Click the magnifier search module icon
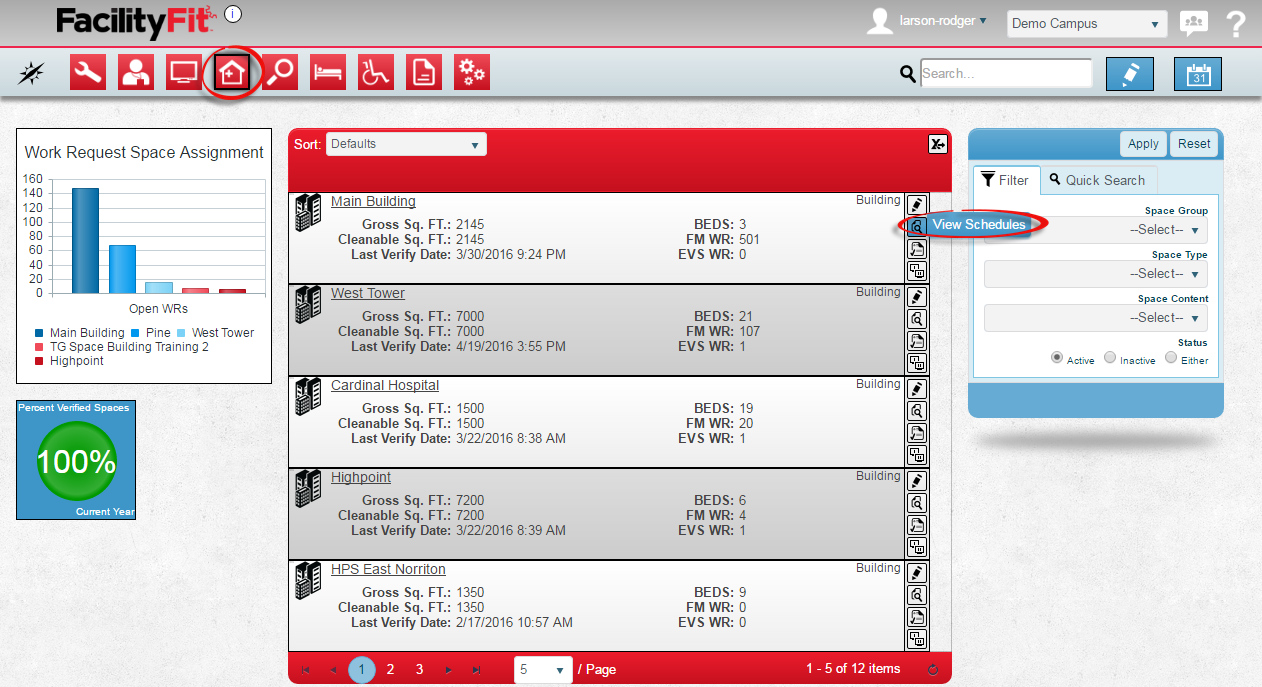The height and width of the screenshot is (687, 1262). (x=280, y=72)
